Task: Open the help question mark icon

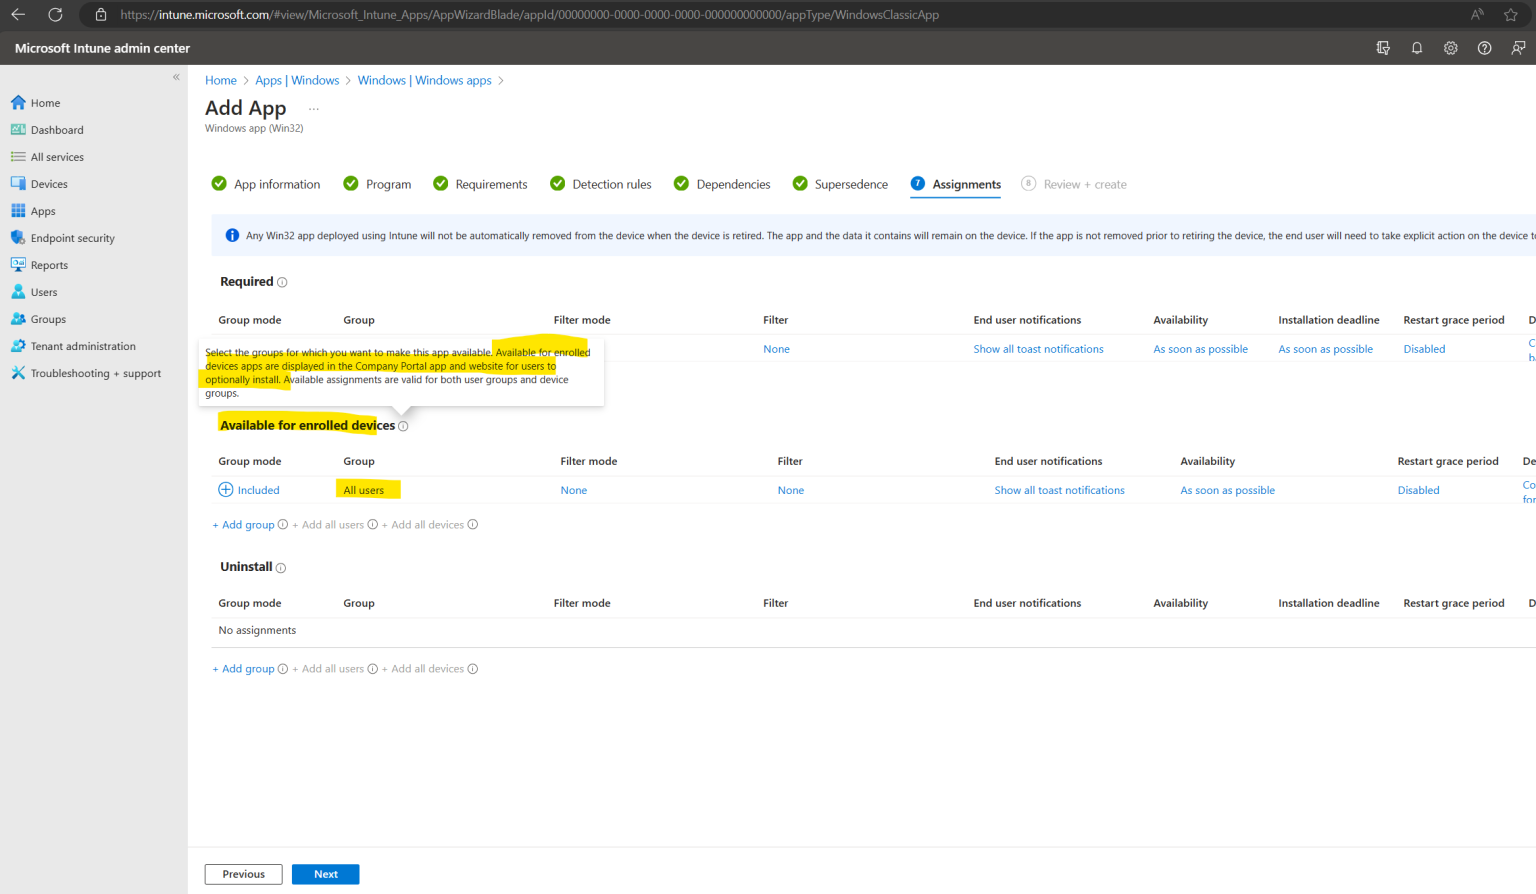Action: tap(1484, 47)
